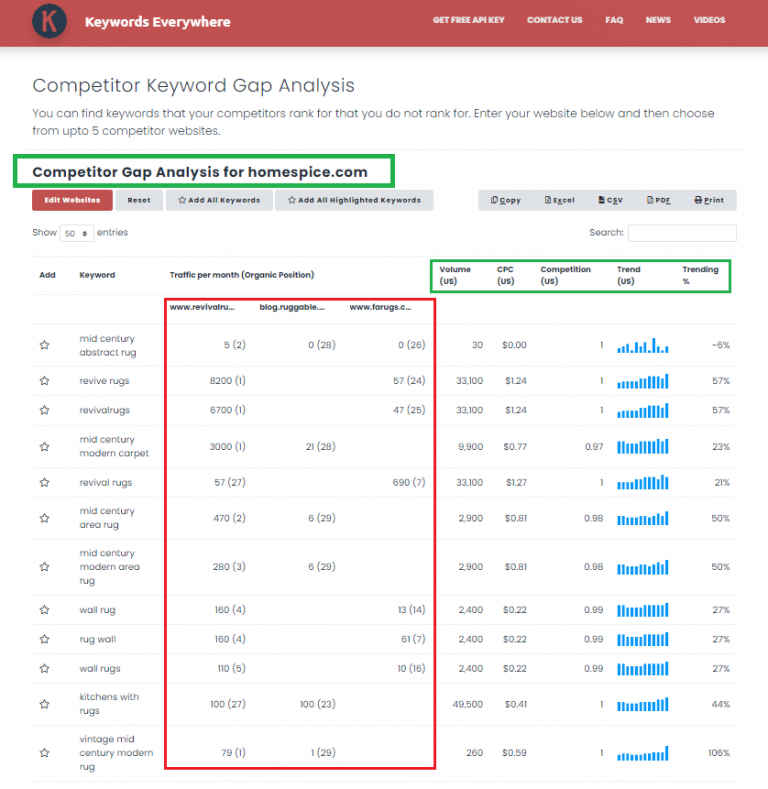Click the '-6%' trending value

click(x=721, y=345)
